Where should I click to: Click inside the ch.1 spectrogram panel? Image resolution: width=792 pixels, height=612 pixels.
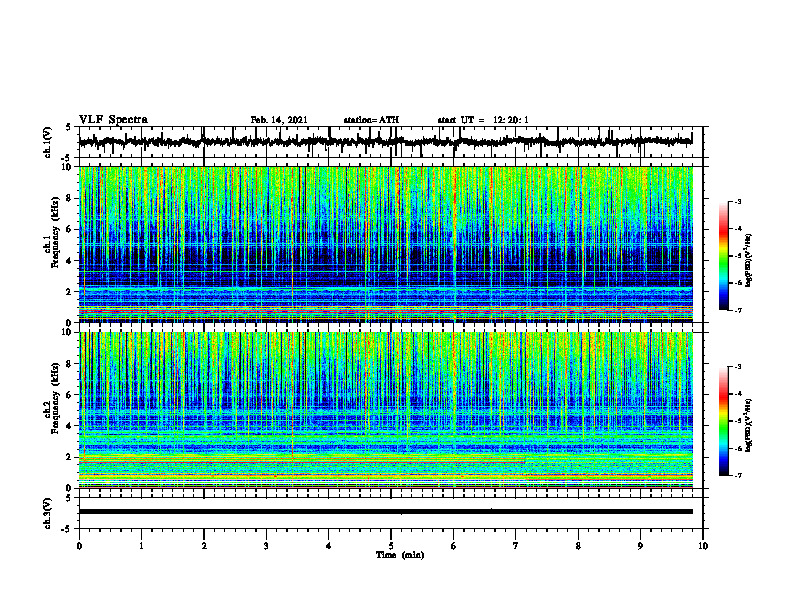[x=385, y=244]
